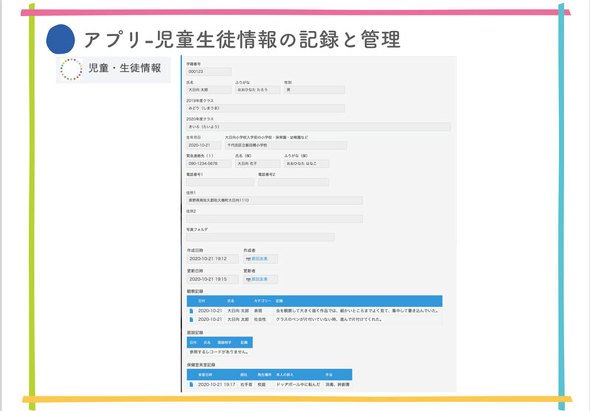Click creation datetime 2020-10-21 19:12 field
Viewport: 590px width, 411px height.
tap(213, 259)
